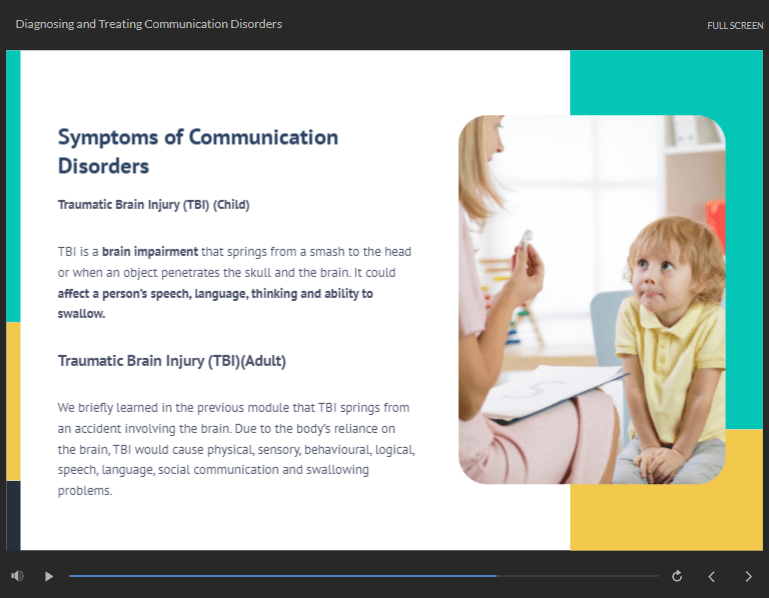
Task: Click the replay circular arrow icon
Action: (677, 576)
